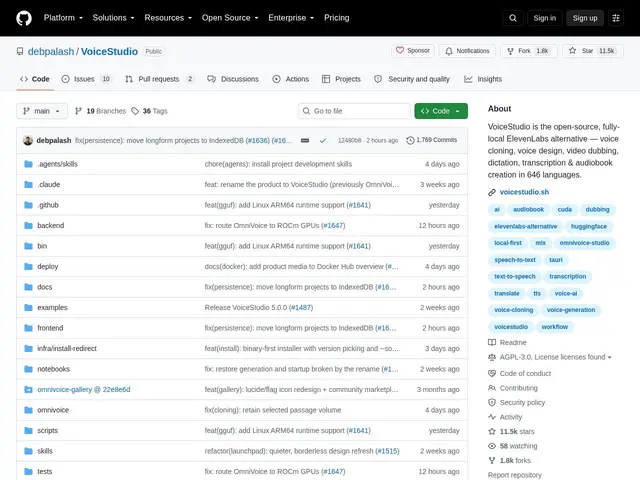Open the Projects tab
This screenshot has width=640, height=480.
[x=341, y=79]
